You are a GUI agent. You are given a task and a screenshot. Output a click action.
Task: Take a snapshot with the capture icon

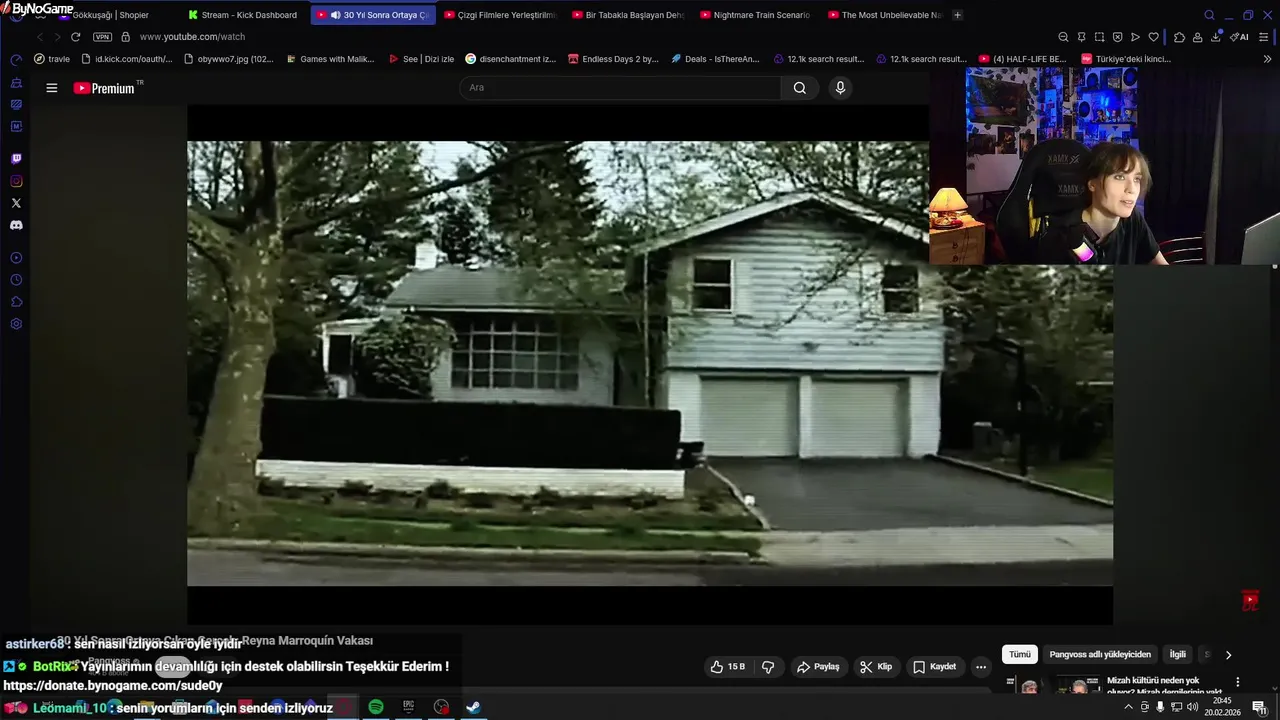1099,37
